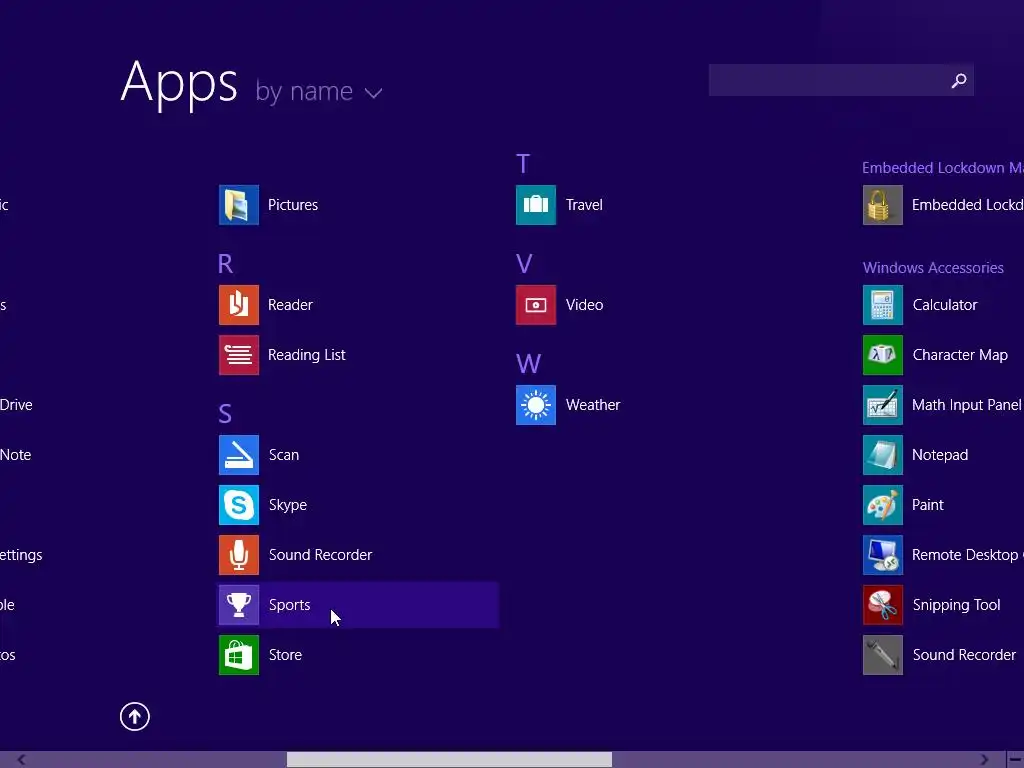Open the Windows Accessories group header
This screenshot has height=768, width=1024.
(933, 268)
